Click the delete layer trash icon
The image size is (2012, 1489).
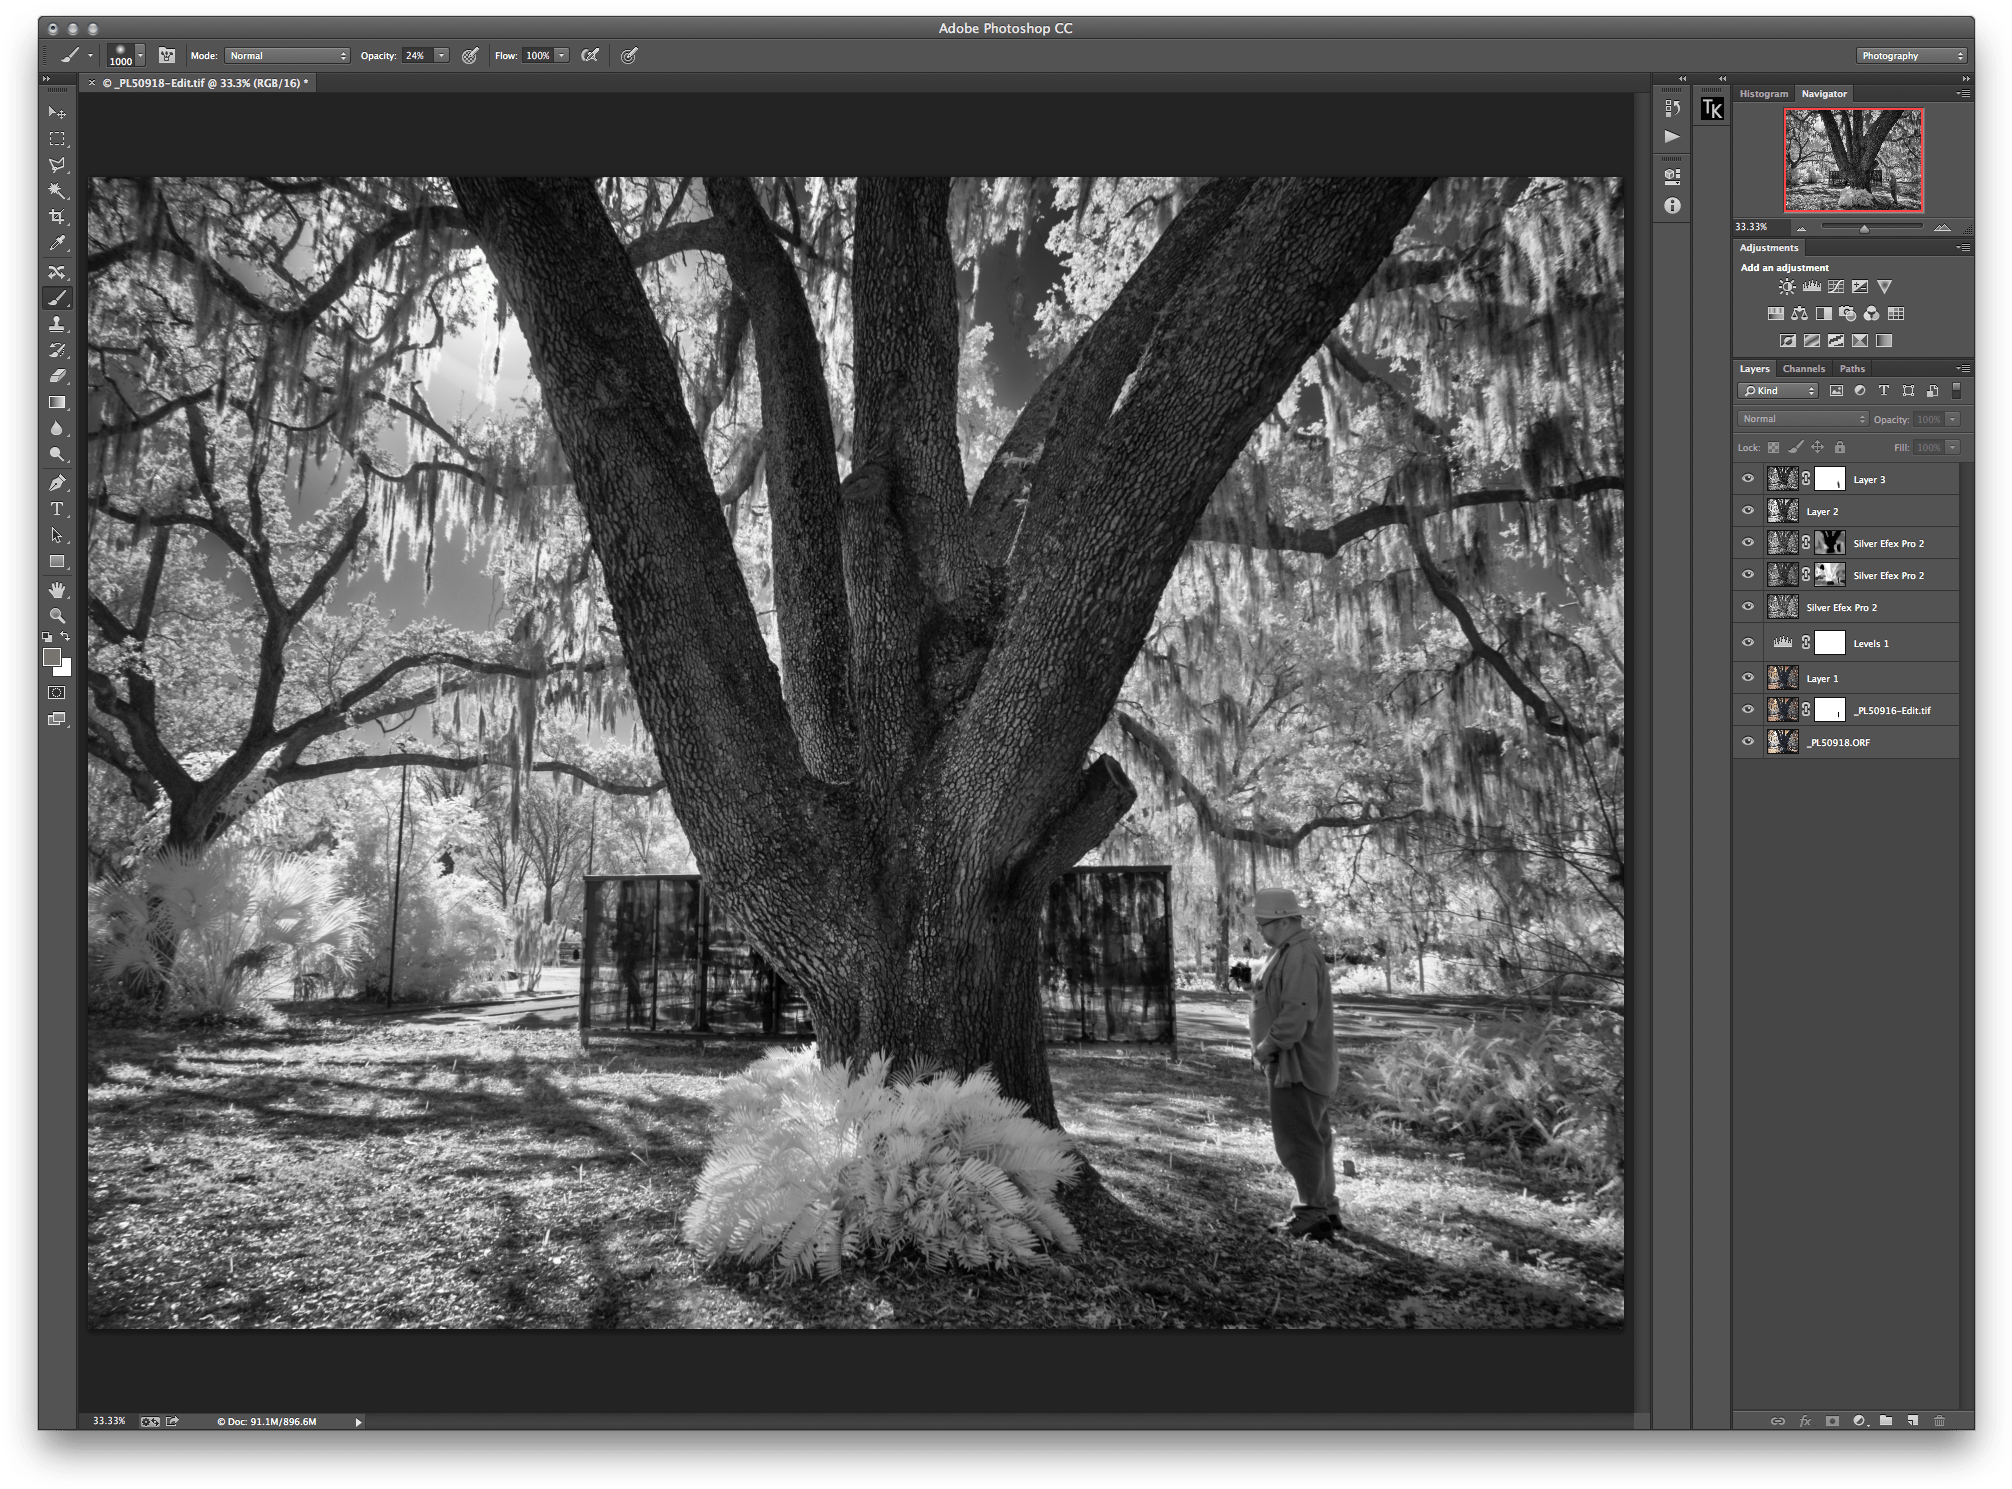tap(1939, 1420)
